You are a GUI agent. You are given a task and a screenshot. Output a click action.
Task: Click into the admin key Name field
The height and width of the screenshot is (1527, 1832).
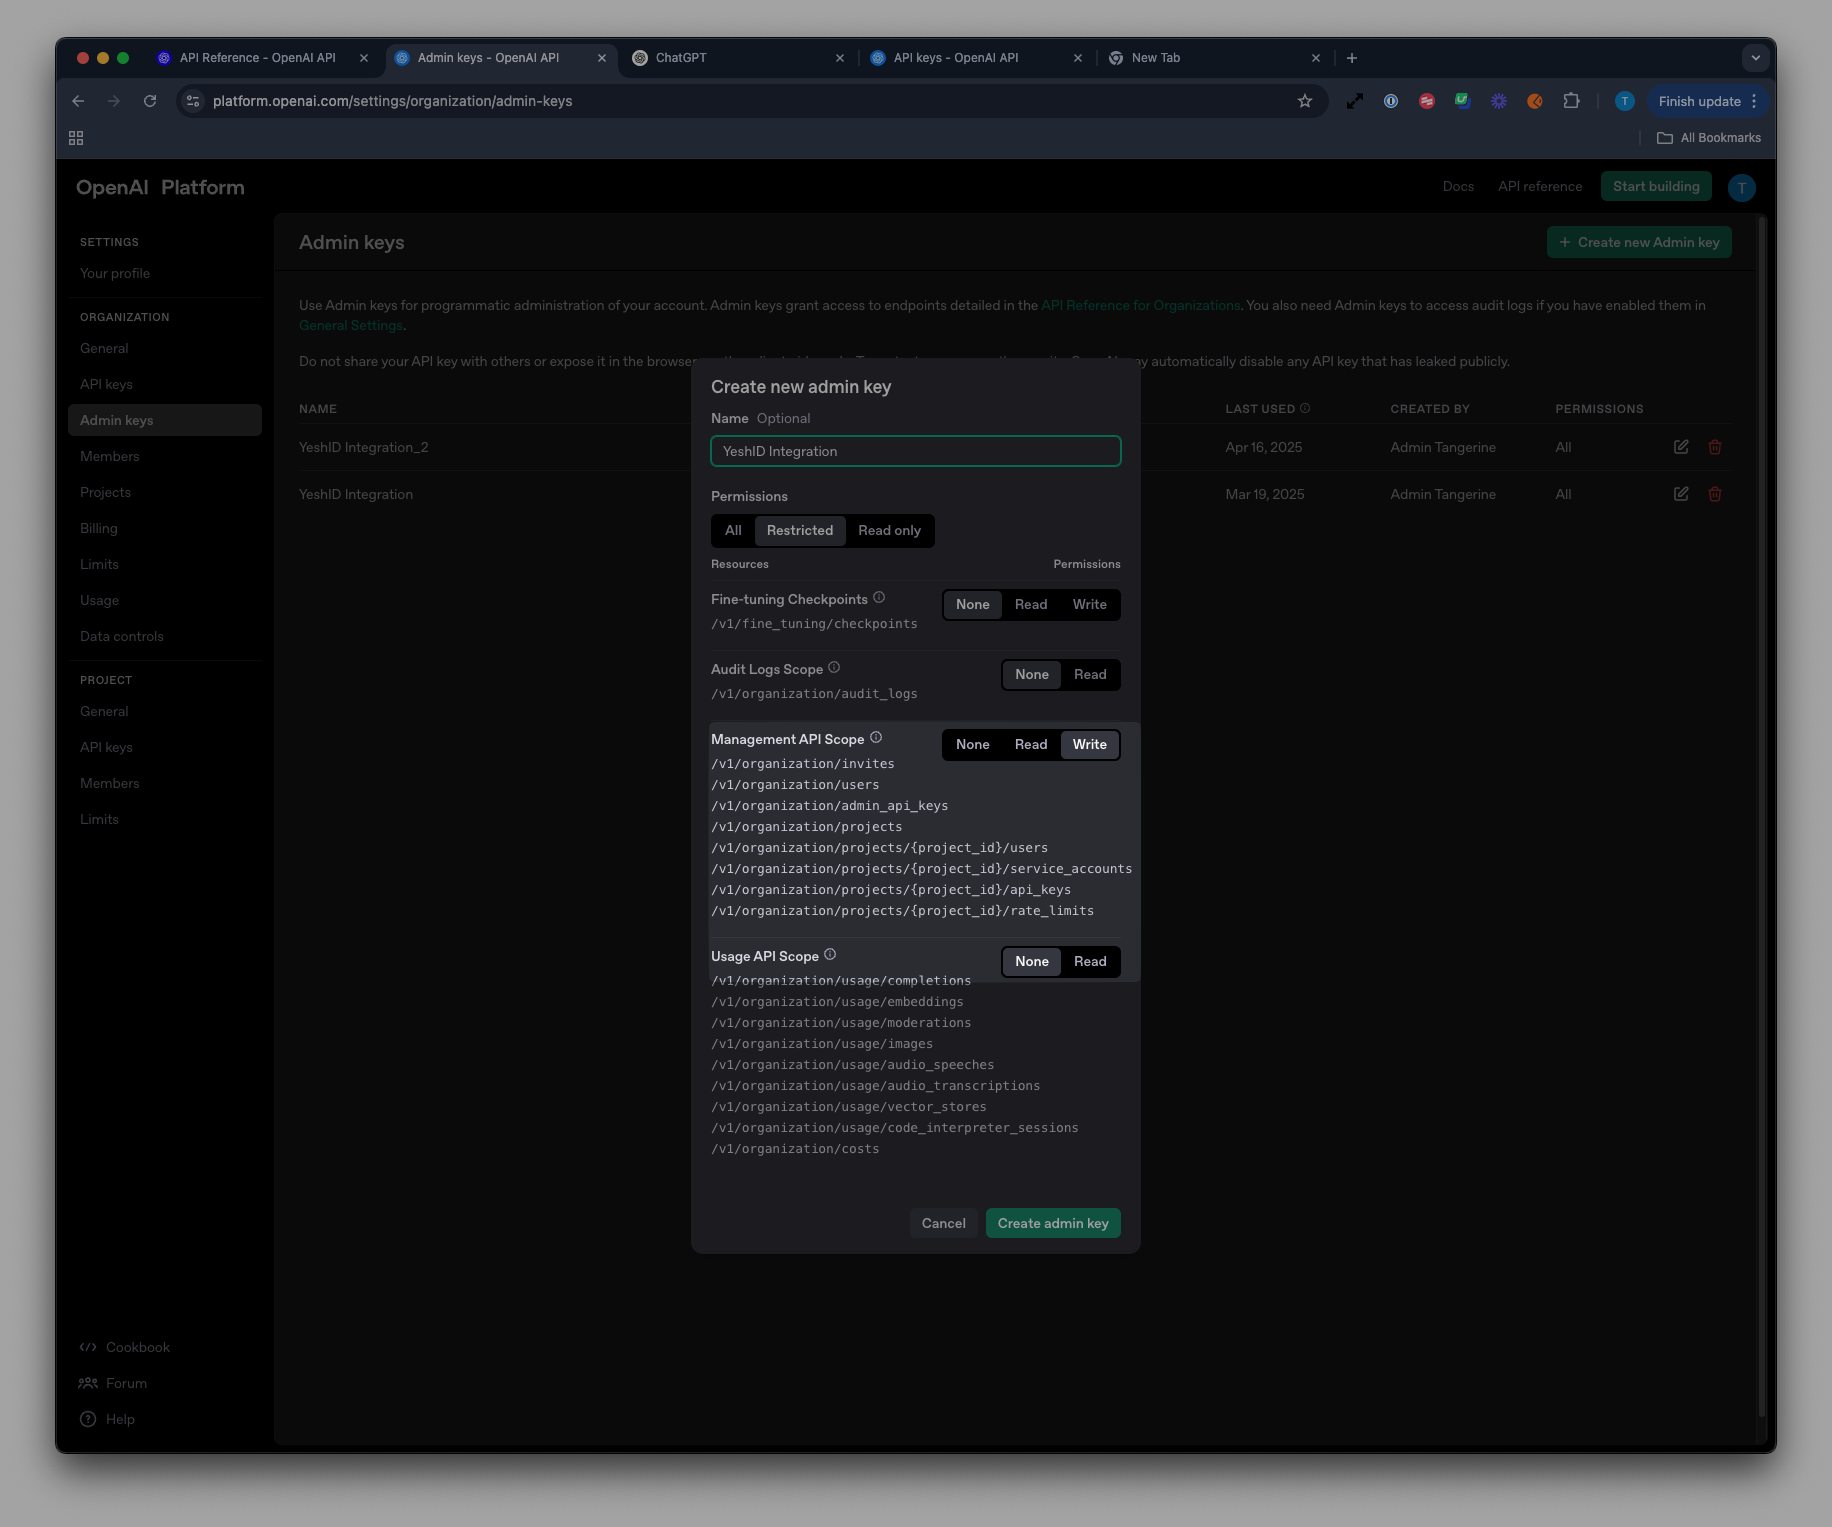point(916,451)
